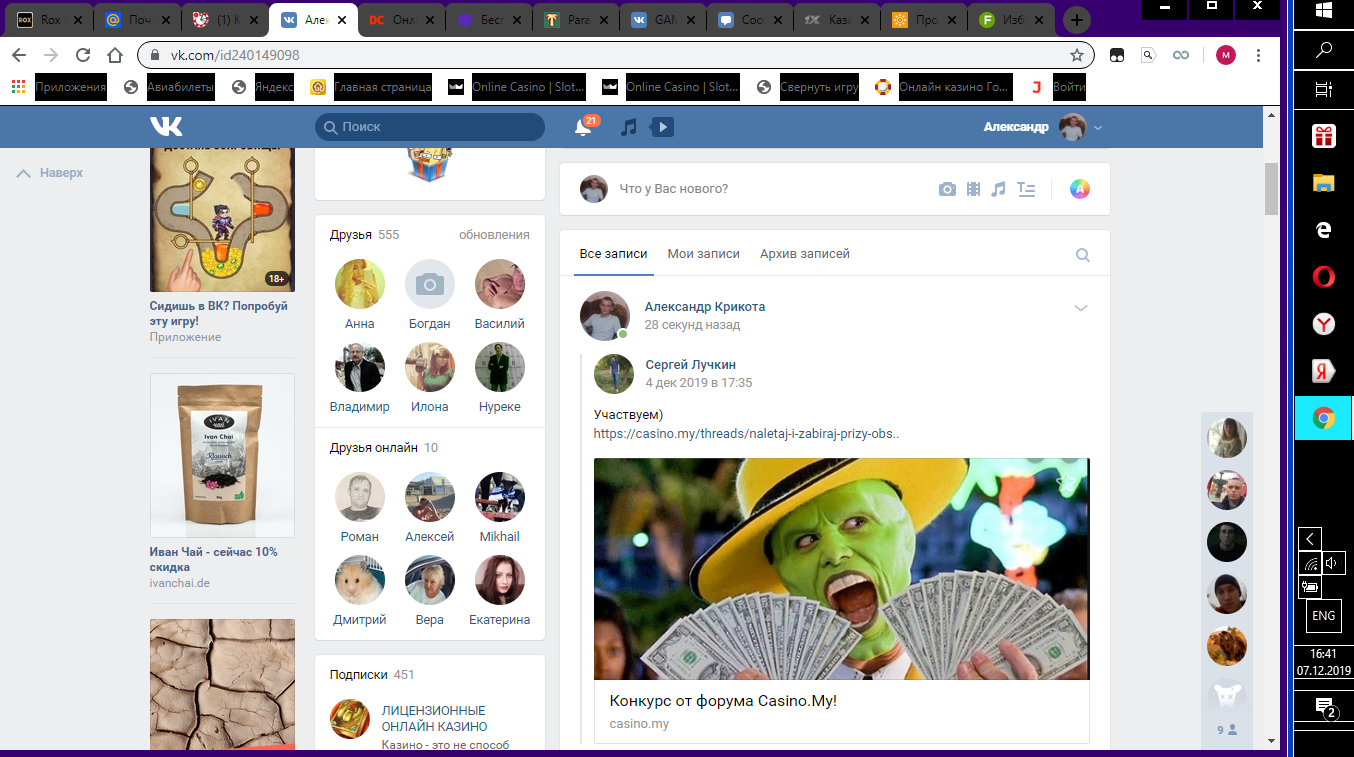
Task: Open the article editor icon in composer
Action: coord(1025,188)
